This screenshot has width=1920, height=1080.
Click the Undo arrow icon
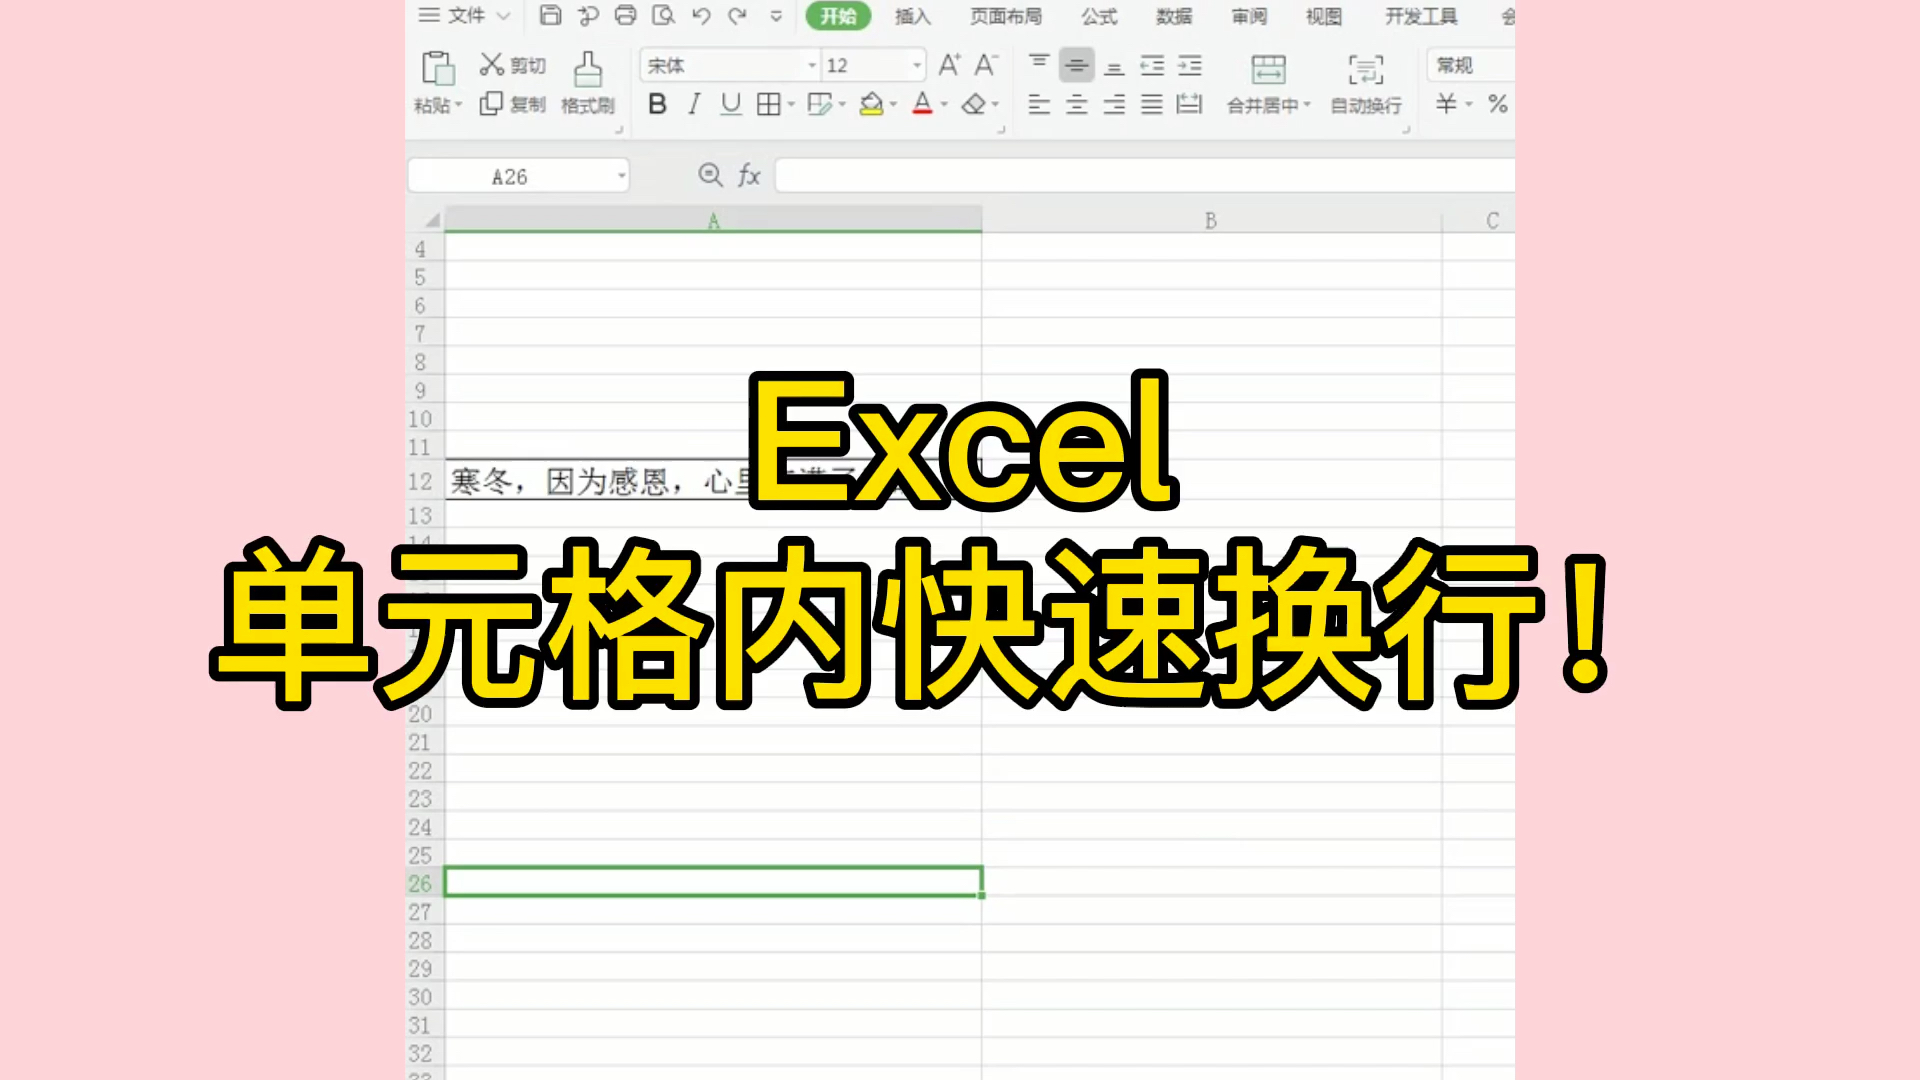701,15
